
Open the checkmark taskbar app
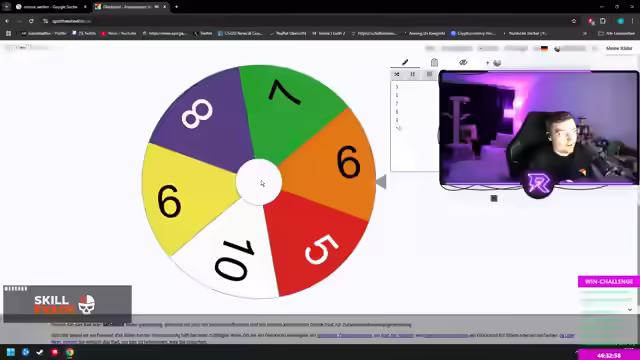coord(40,352)
